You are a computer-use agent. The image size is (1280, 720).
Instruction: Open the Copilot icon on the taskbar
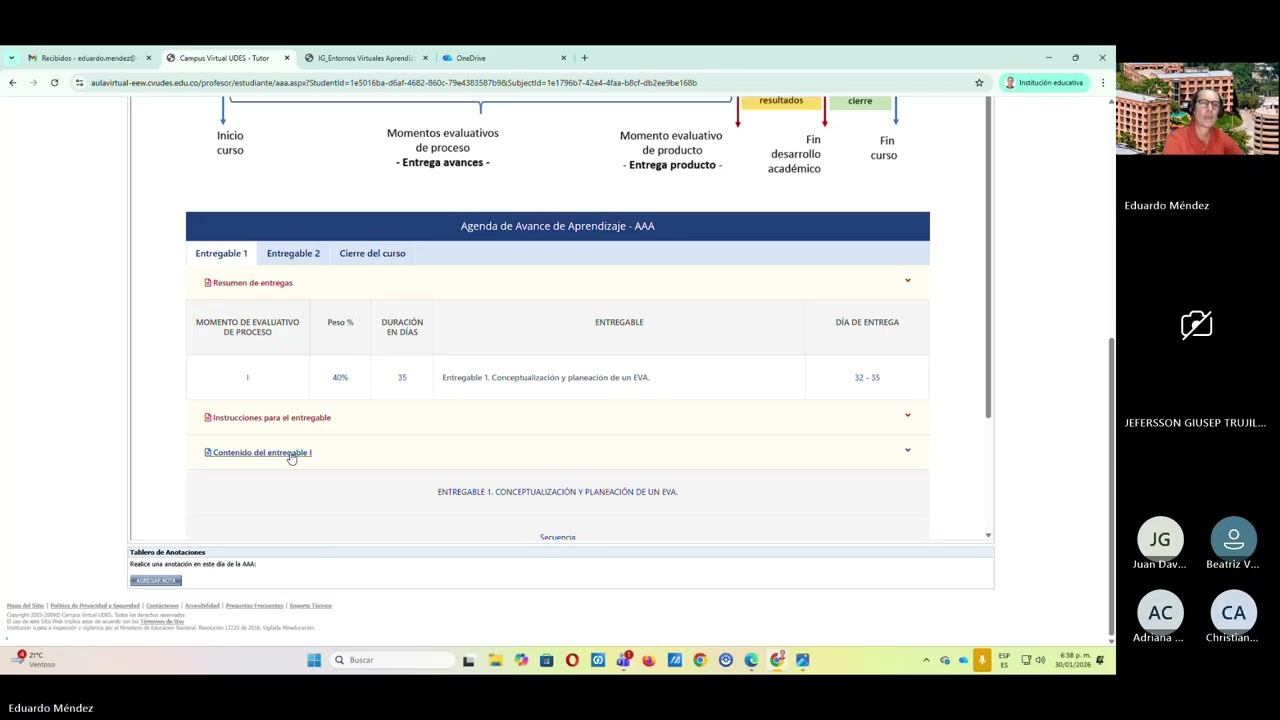pyautogui.click(x=521, y=660)
